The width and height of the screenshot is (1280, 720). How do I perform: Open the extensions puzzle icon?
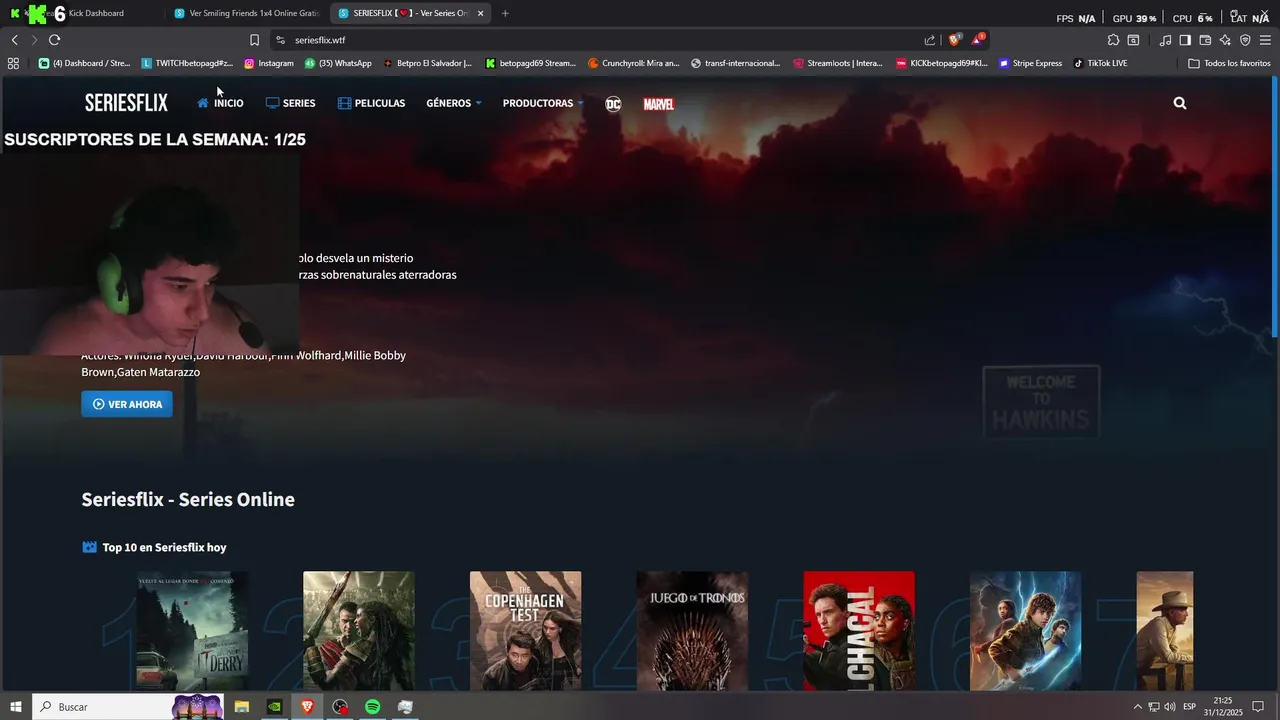point(1113,40)
